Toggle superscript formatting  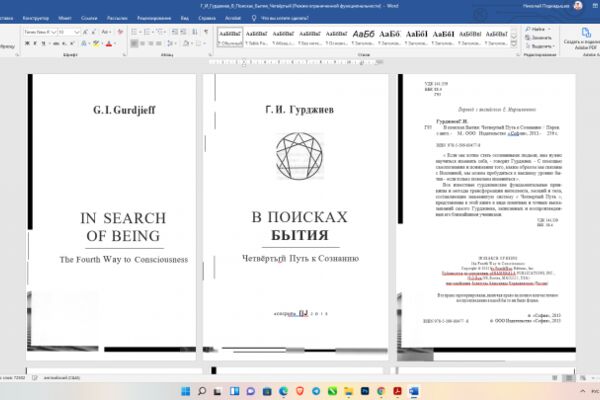click(x=72, y=44)
